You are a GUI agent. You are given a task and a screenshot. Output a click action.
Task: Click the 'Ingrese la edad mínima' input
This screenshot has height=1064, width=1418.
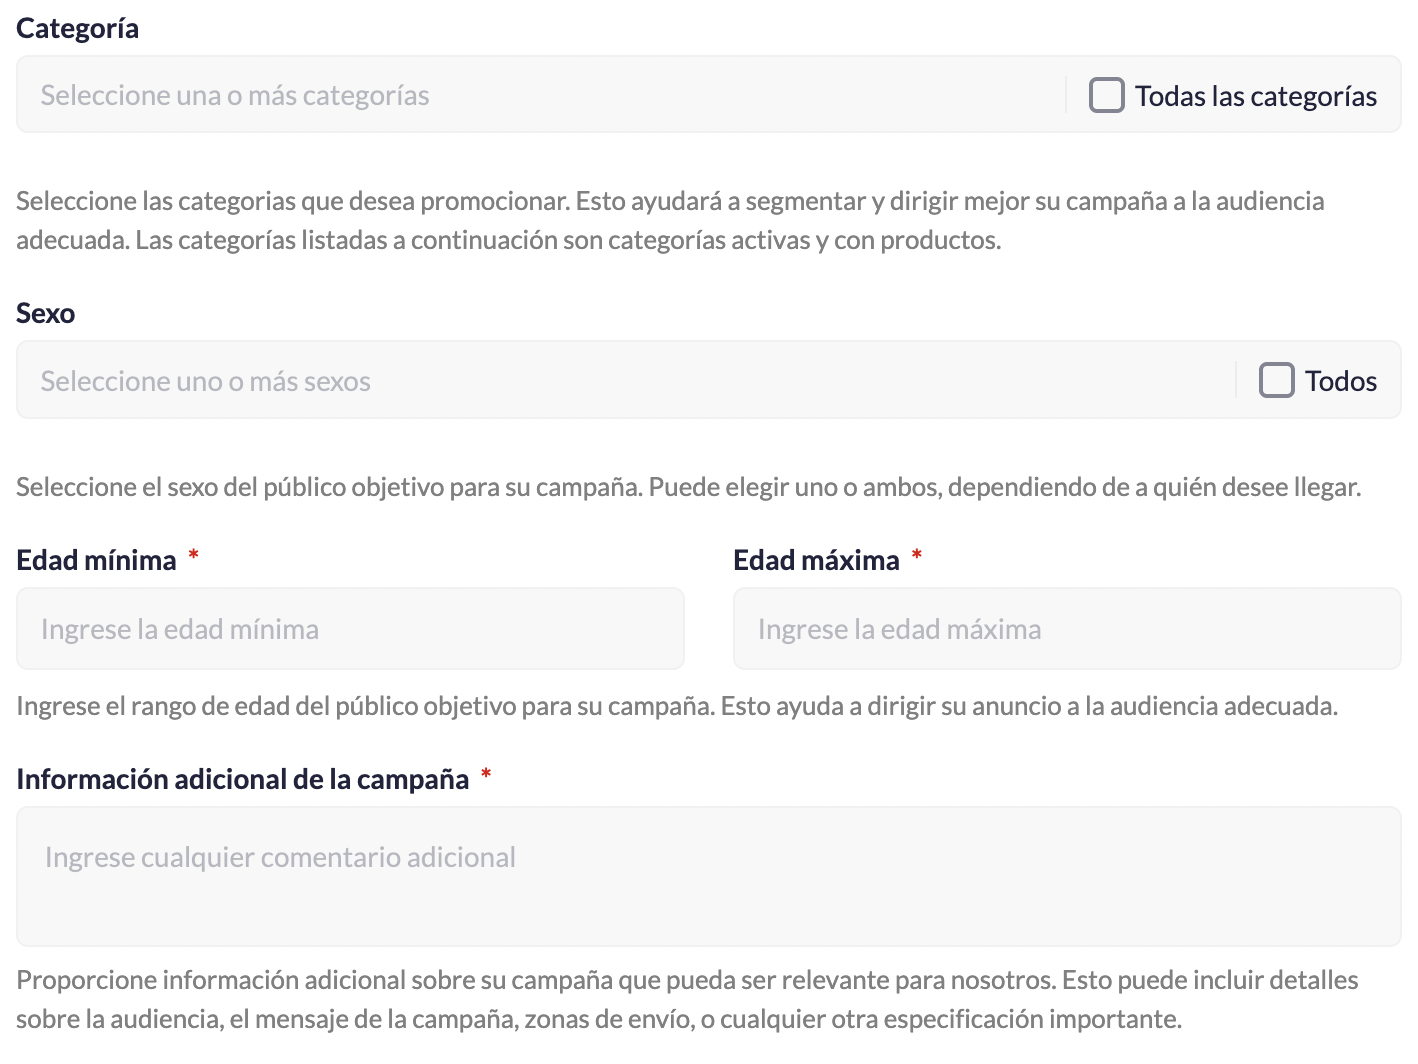pos(350,629)
